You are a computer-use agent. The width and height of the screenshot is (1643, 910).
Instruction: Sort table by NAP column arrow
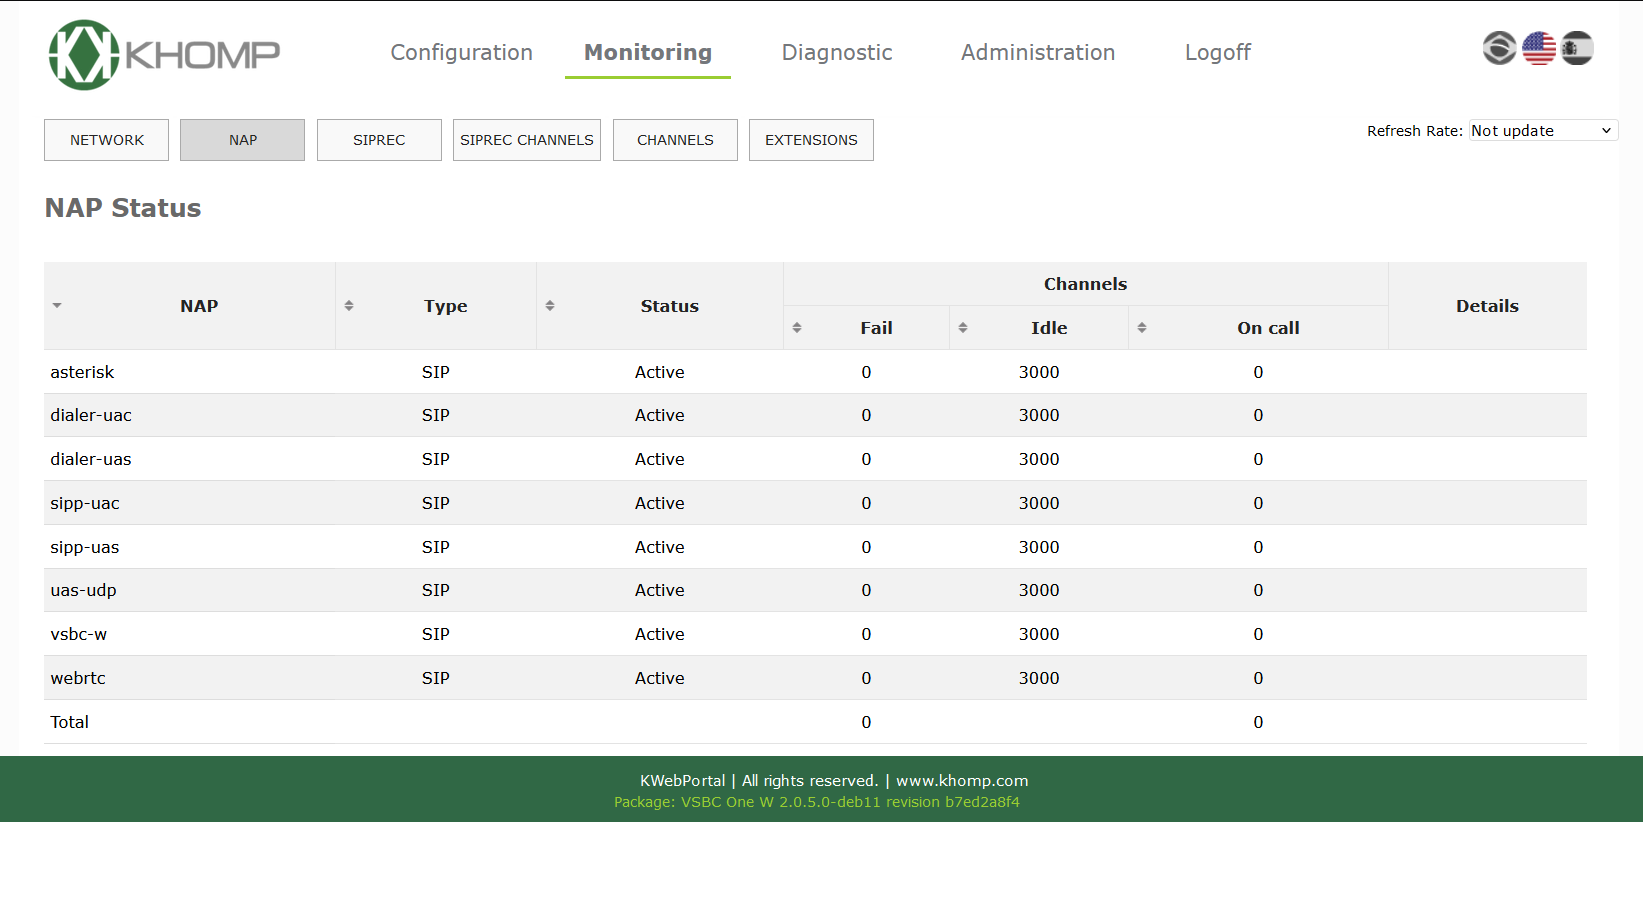[x=57, y=306]
